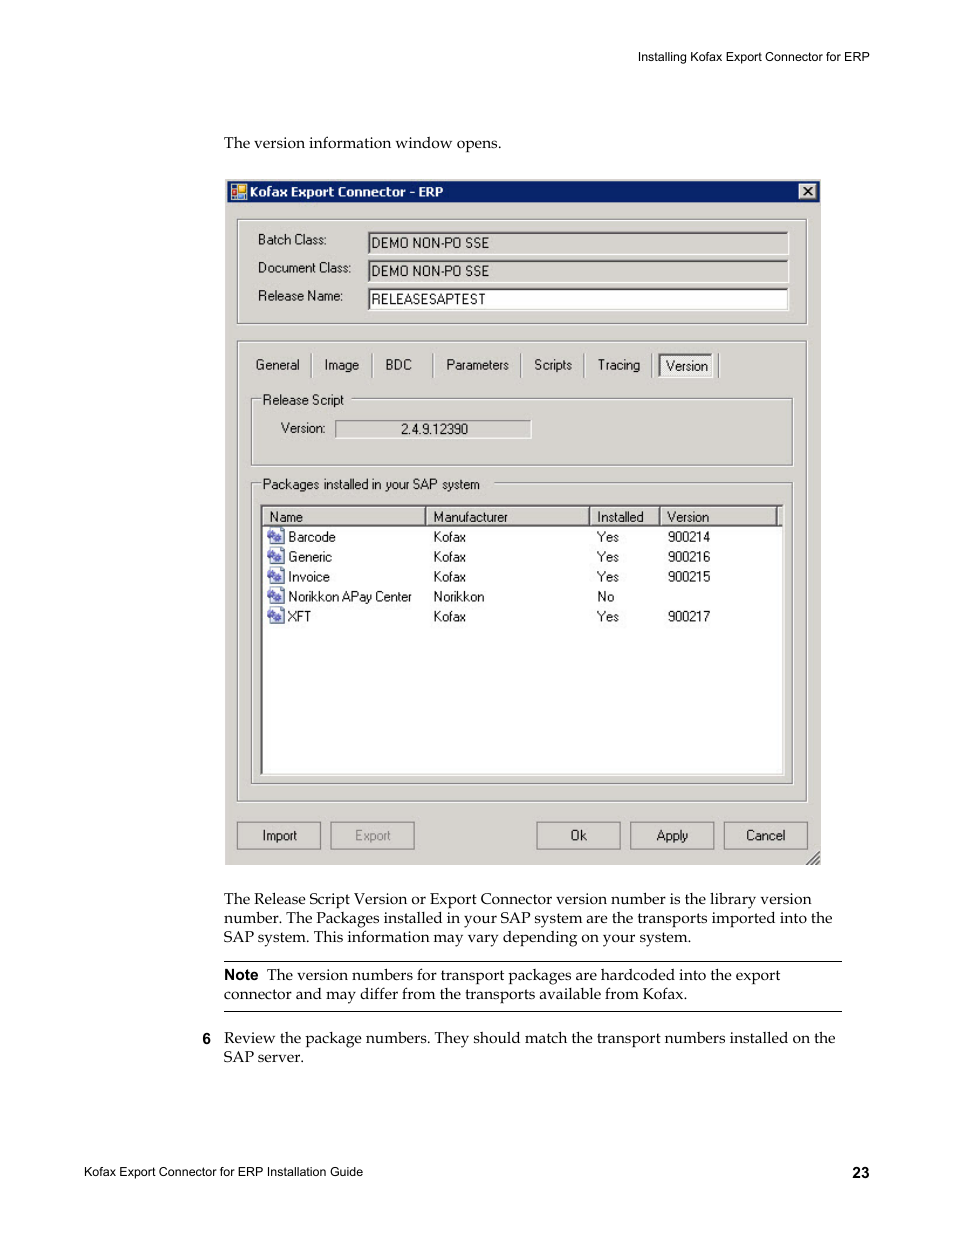Image resolution: width=954 pixels, height=1235 pixels.
Task: Click version number 900214
Action: 689,537
